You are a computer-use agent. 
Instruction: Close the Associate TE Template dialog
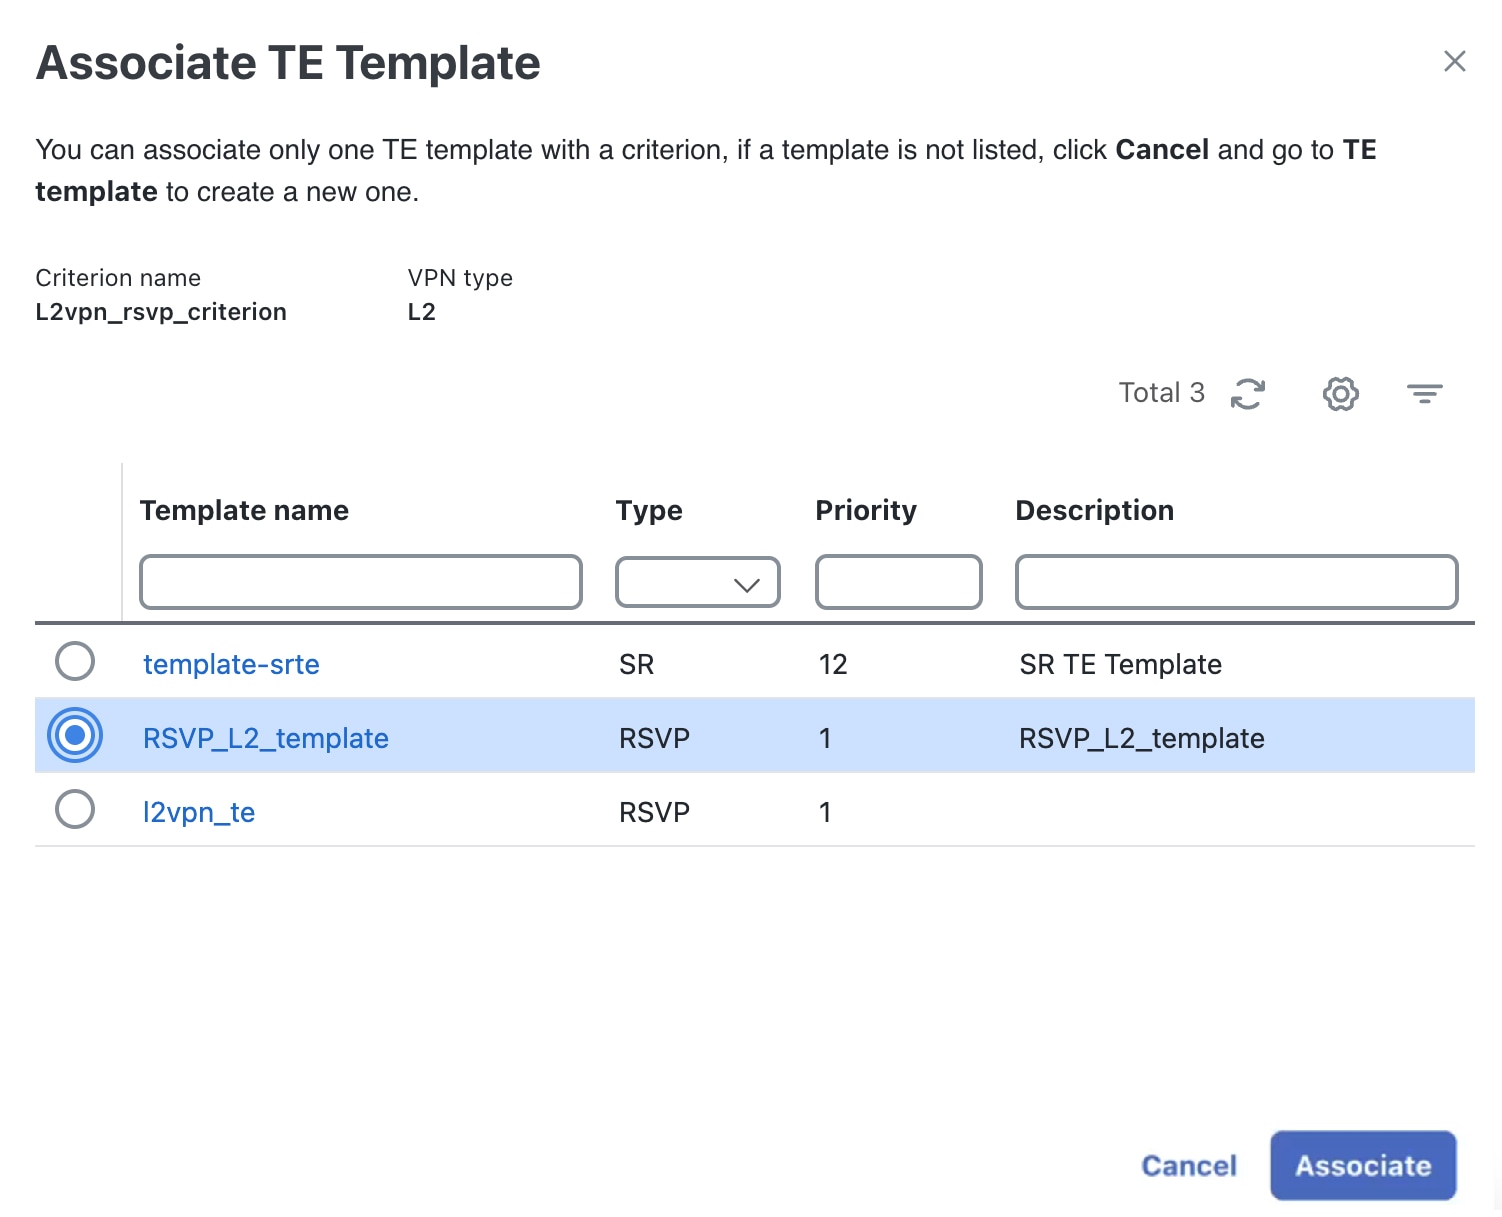coord(1454,61)
